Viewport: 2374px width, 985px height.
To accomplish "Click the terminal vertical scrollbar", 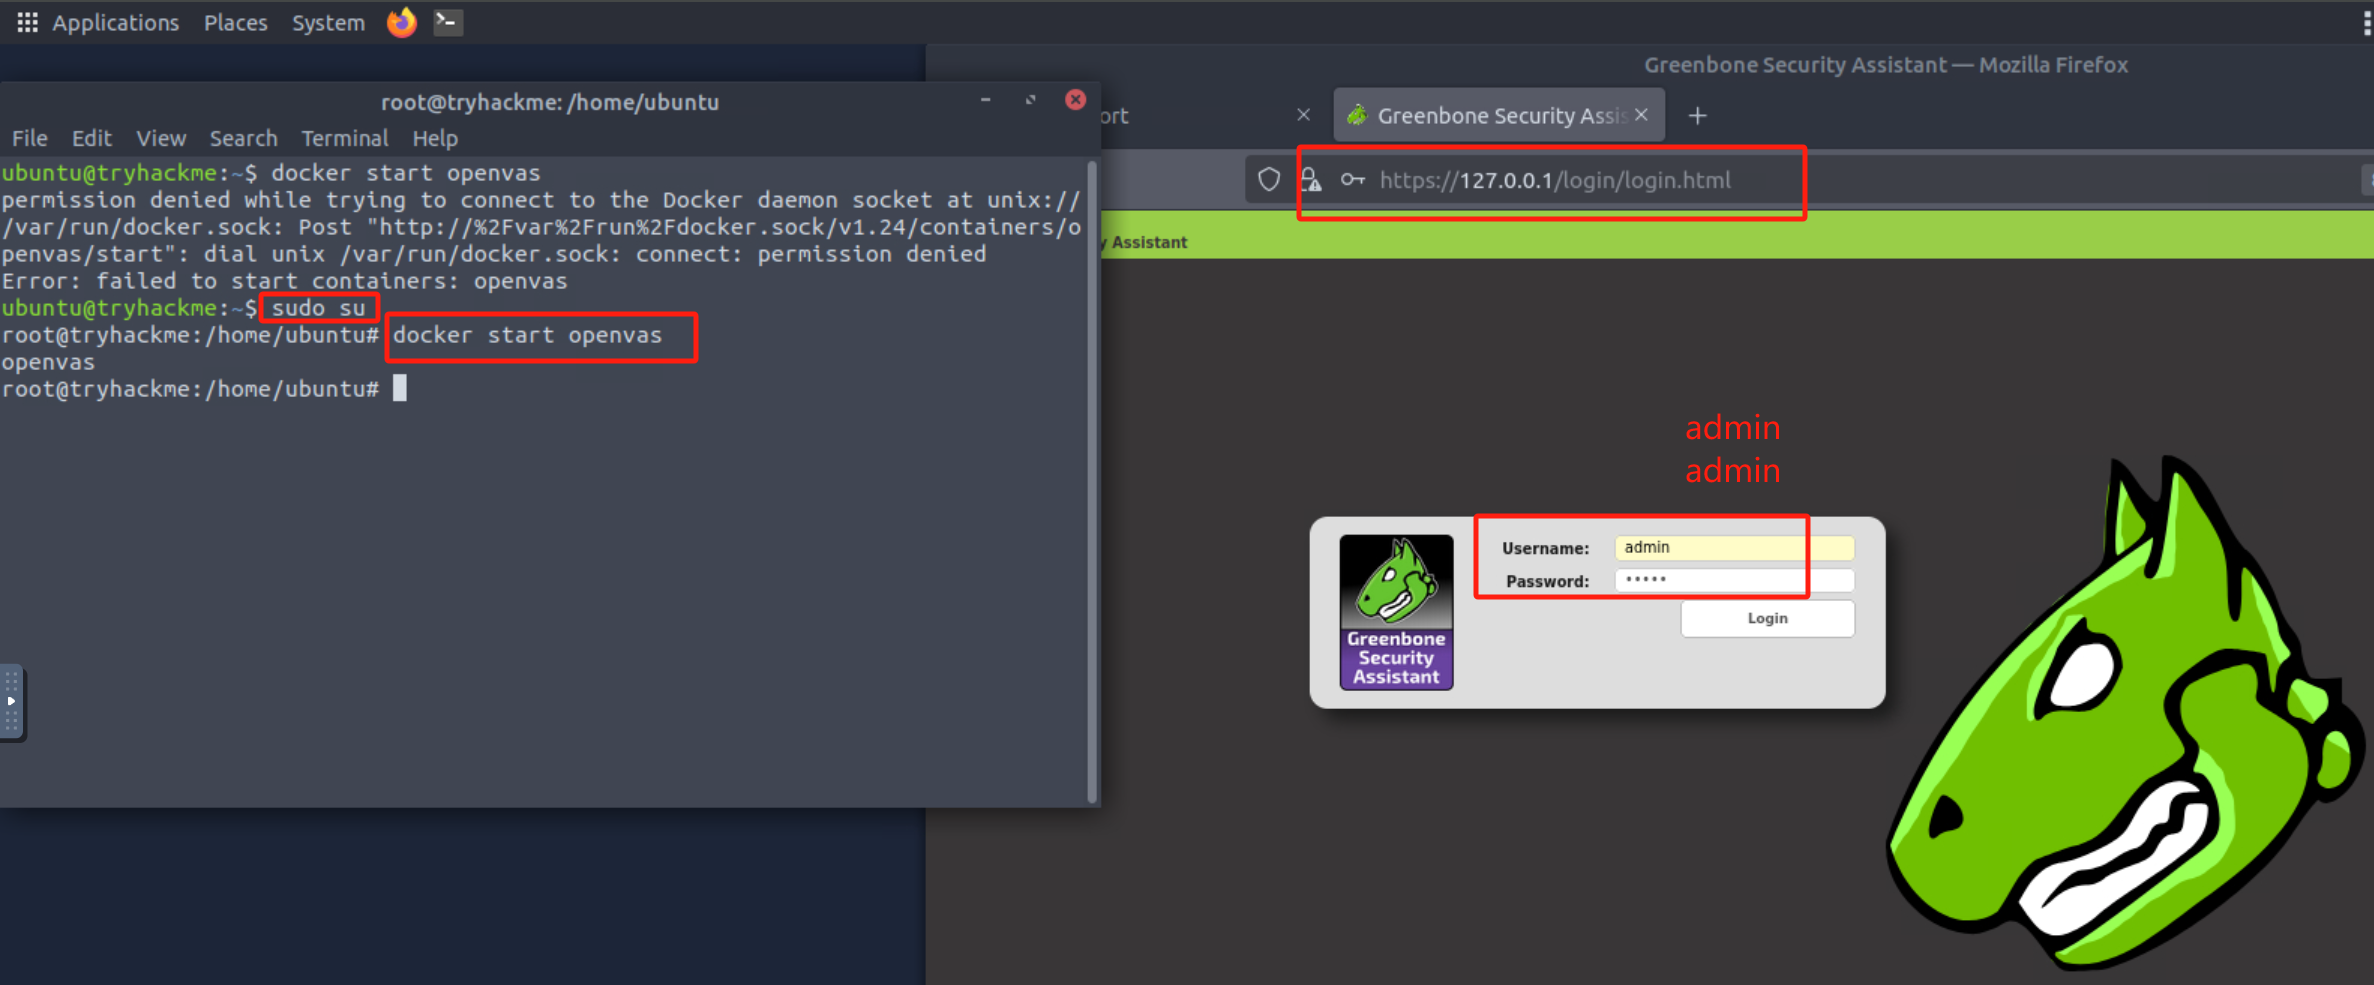I will coord(1091,480).
